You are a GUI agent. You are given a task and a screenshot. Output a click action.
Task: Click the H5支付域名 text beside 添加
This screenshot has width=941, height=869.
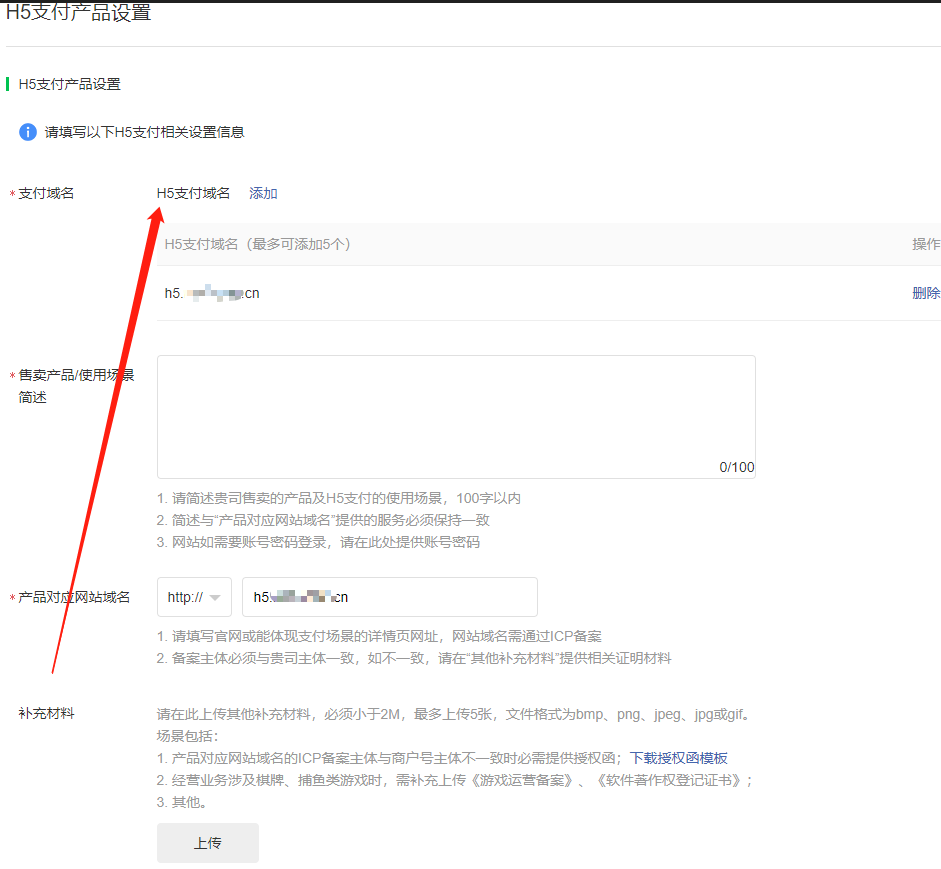(x=193, y=193)
